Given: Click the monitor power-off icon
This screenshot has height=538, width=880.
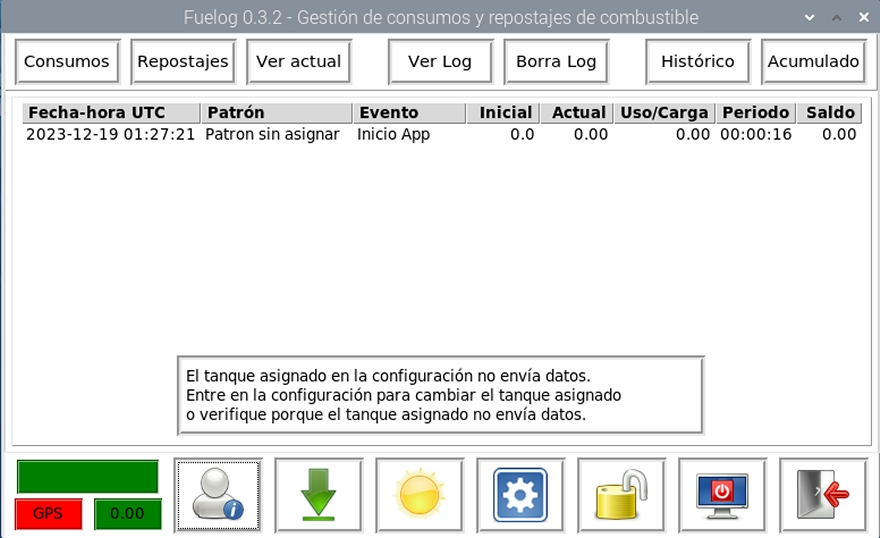Looking at the screenshot, I should point(722,494).
